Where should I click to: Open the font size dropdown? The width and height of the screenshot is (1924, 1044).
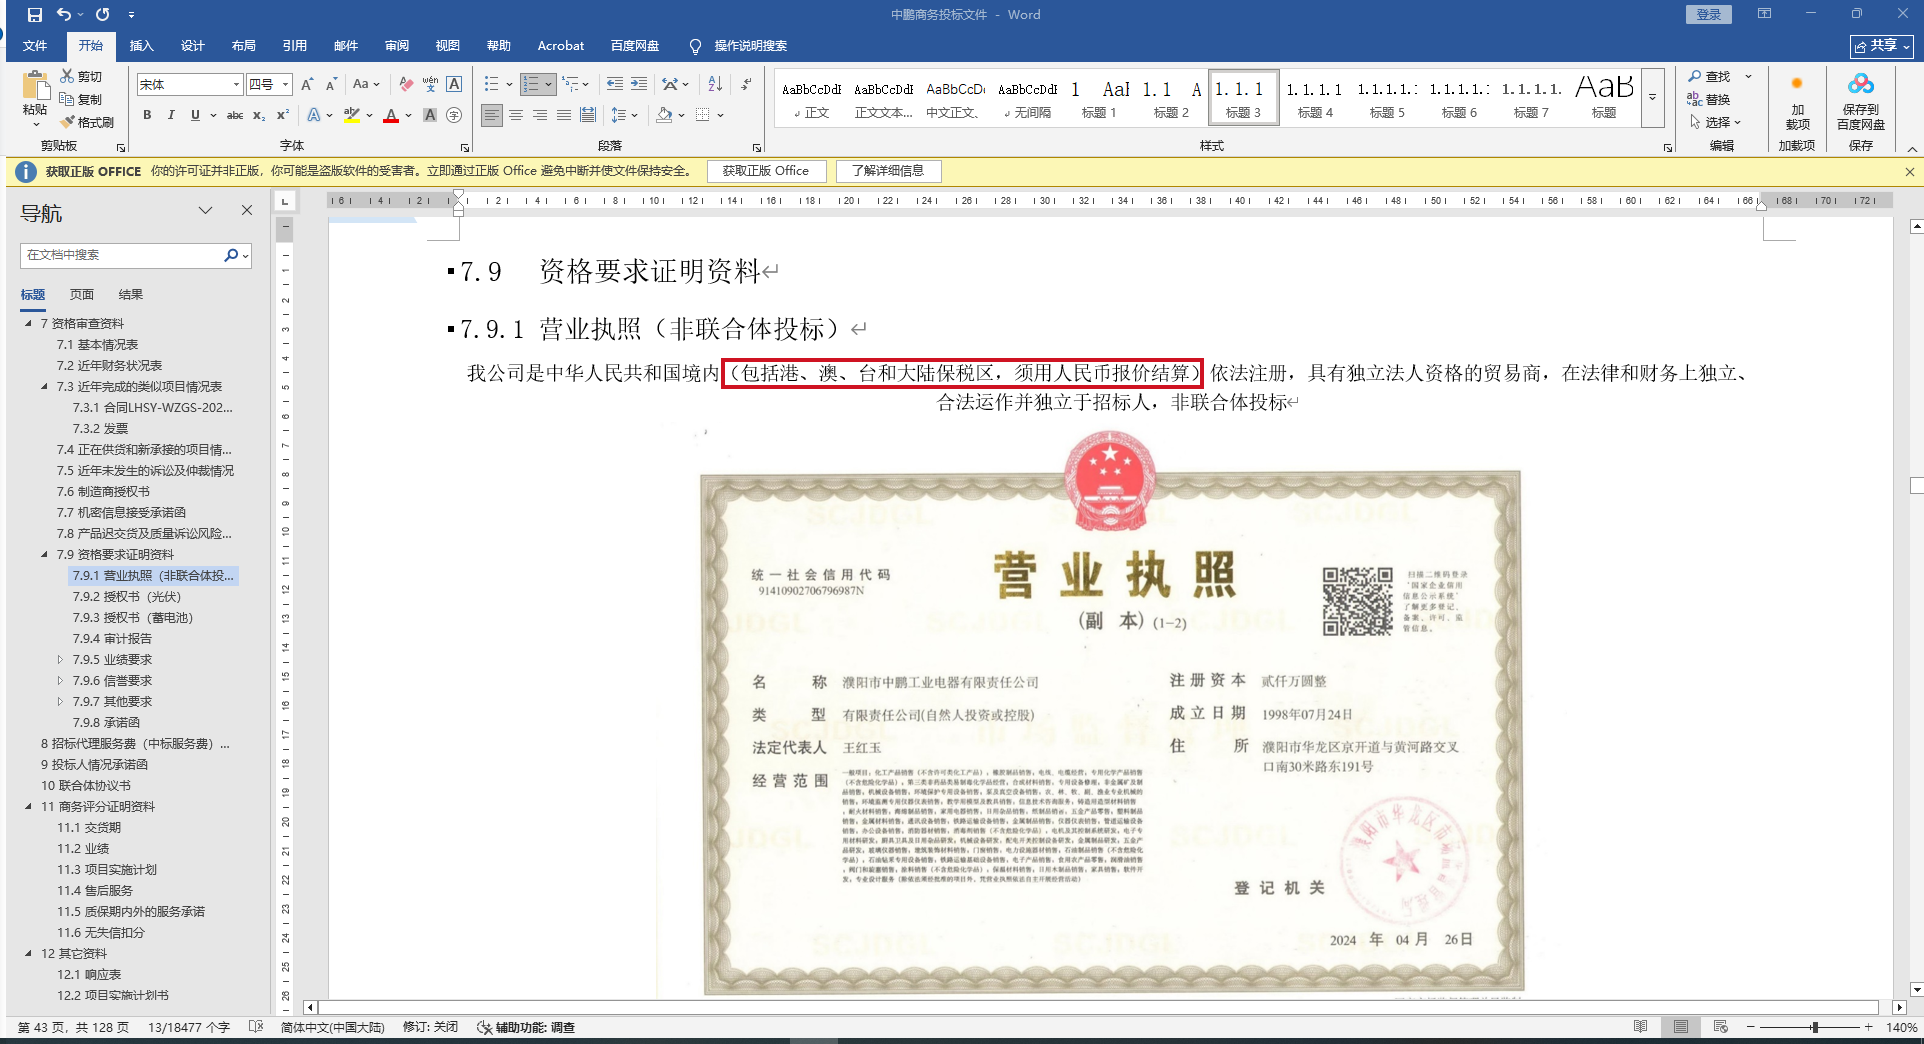tap(285, 85)
